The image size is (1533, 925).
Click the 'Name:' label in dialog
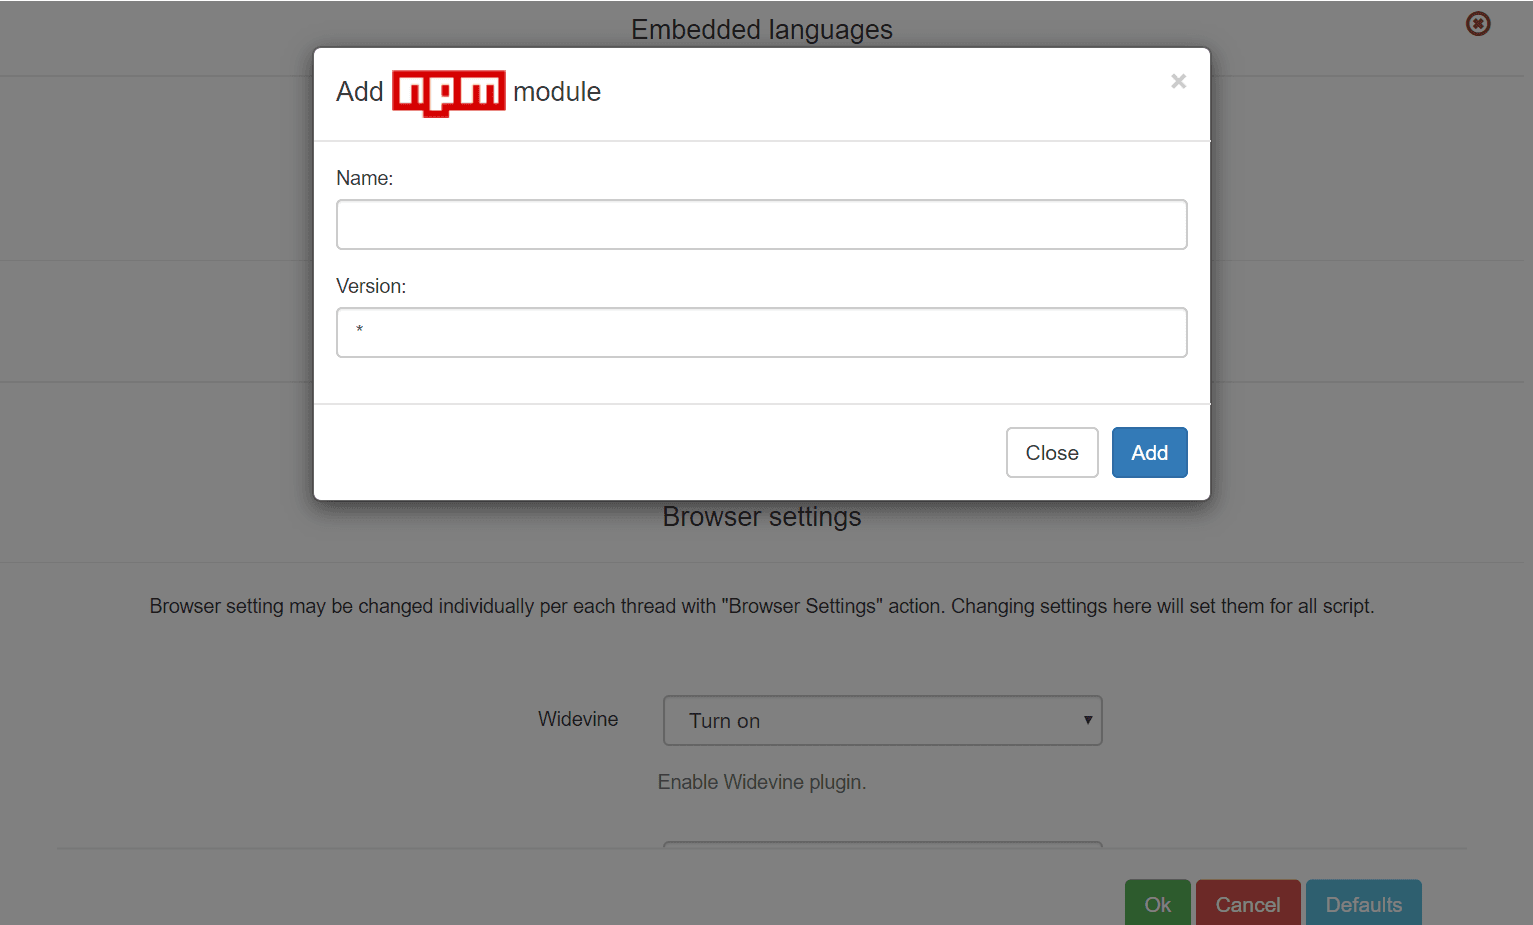[365, 178]
